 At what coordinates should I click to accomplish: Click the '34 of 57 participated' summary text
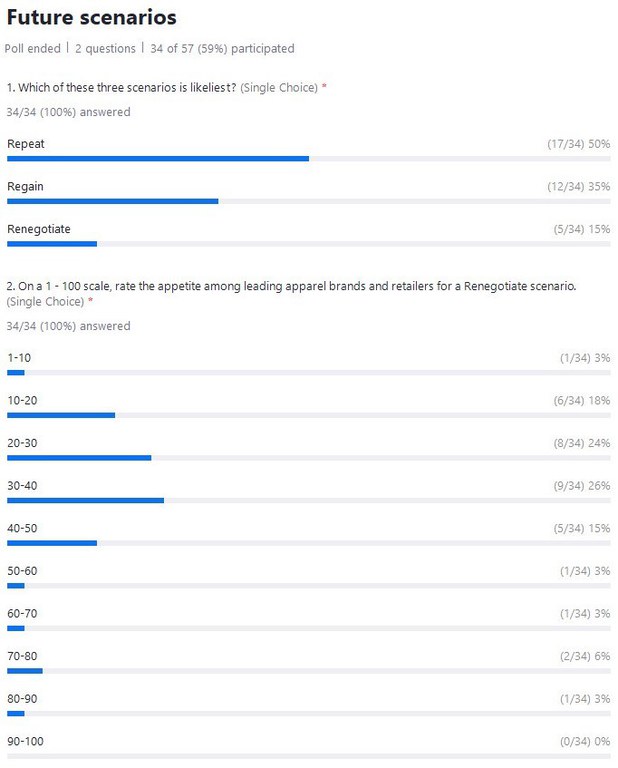point(222,48)
